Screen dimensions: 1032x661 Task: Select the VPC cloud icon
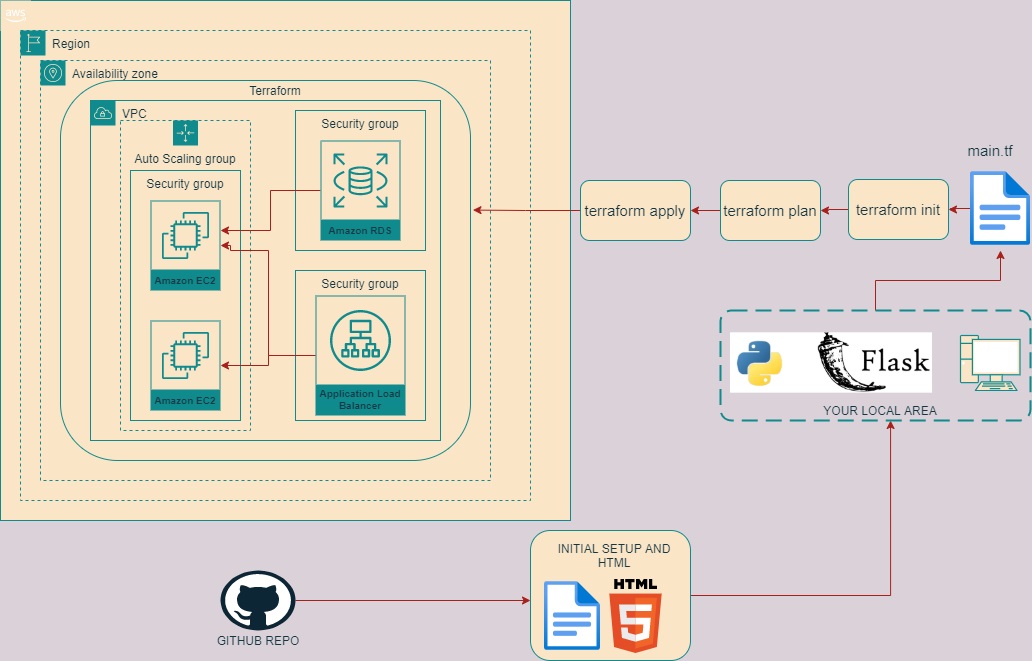coord(103,113)
